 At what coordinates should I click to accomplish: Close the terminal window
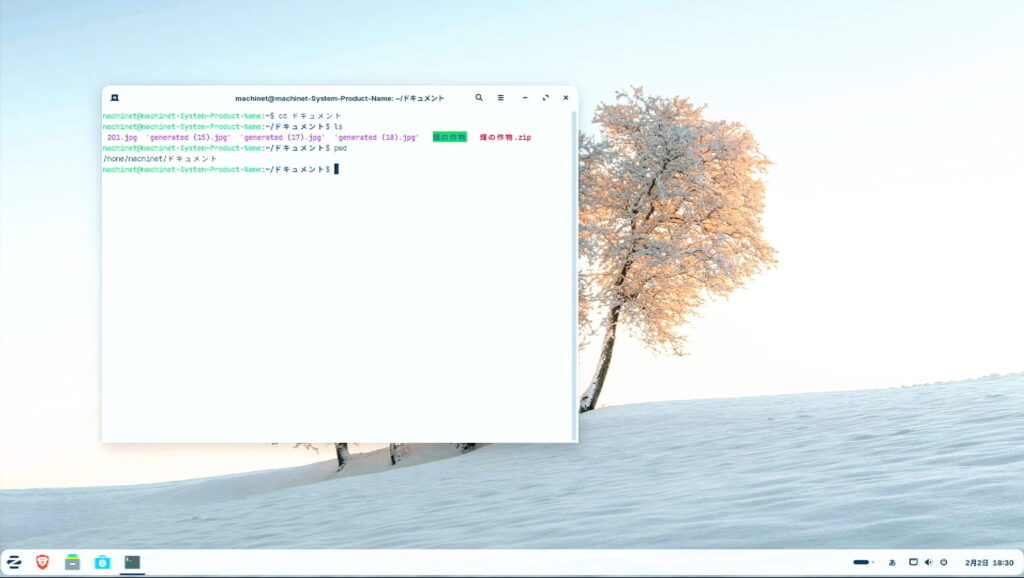(x=565, y=98)
